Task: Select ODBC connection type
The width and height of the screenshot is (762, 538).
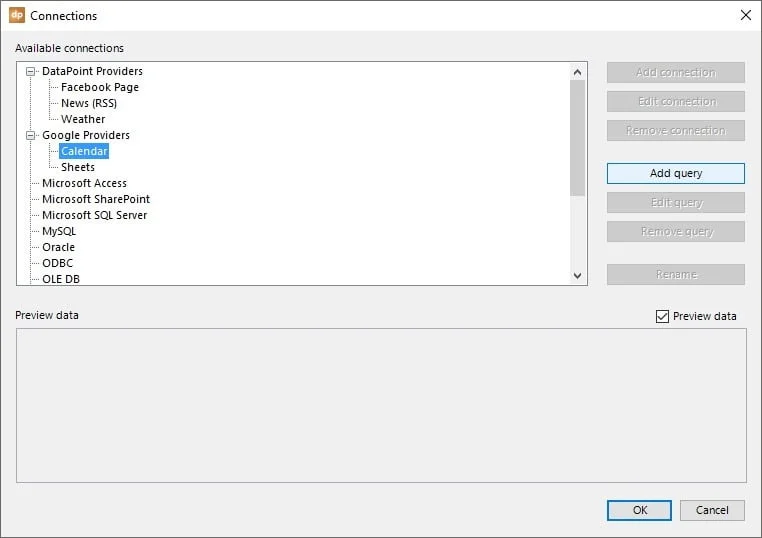Action: pyautogui.click(x=57, y=263)
